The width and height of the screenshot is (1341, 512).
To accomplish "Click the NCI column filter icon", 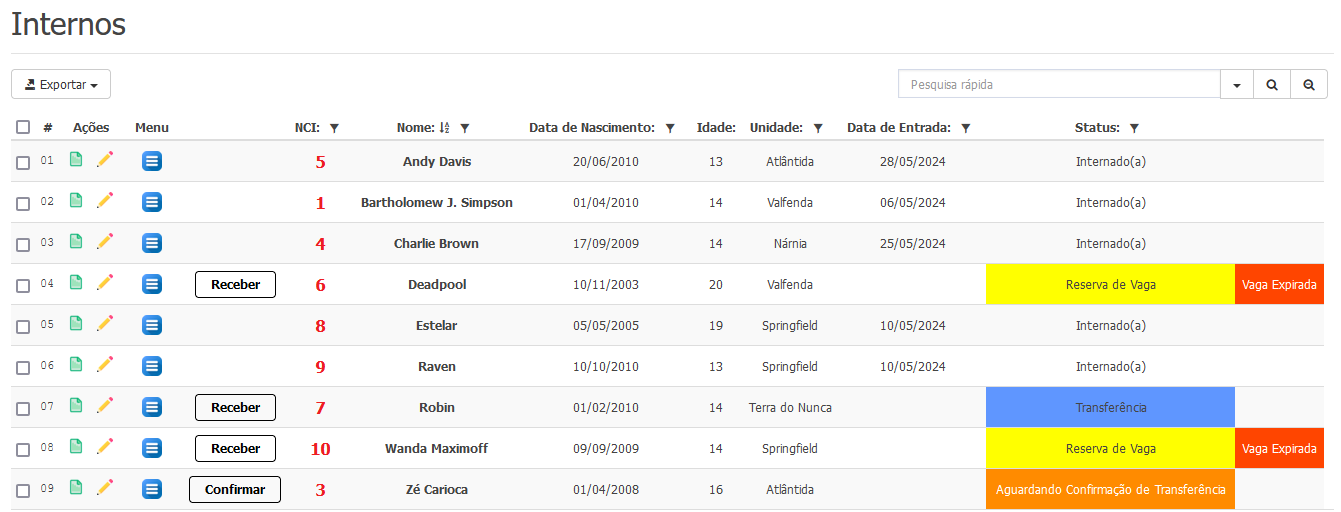I will point(334,128).
